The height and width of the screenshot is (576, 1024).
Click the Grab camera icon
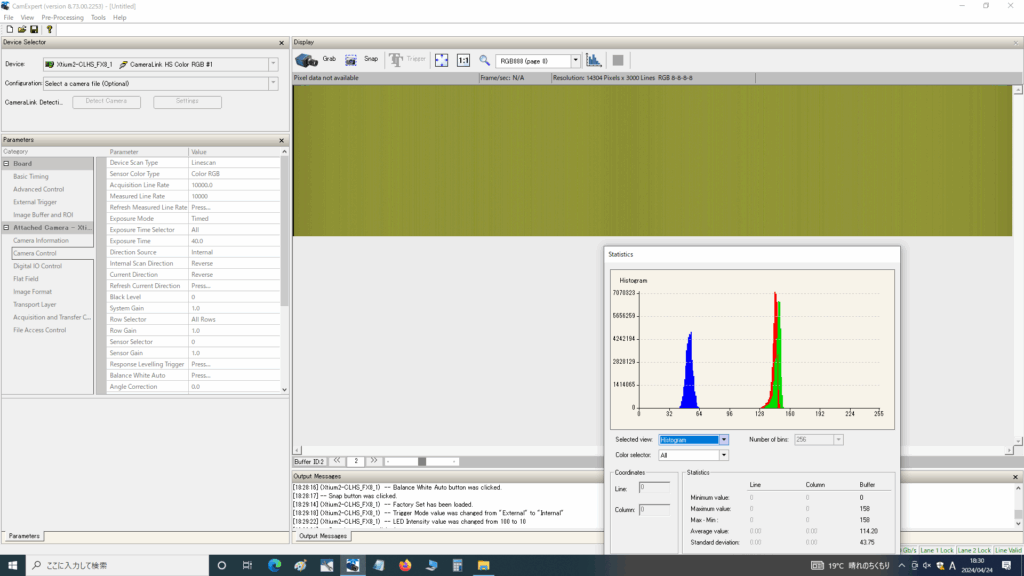click(307, 60)
